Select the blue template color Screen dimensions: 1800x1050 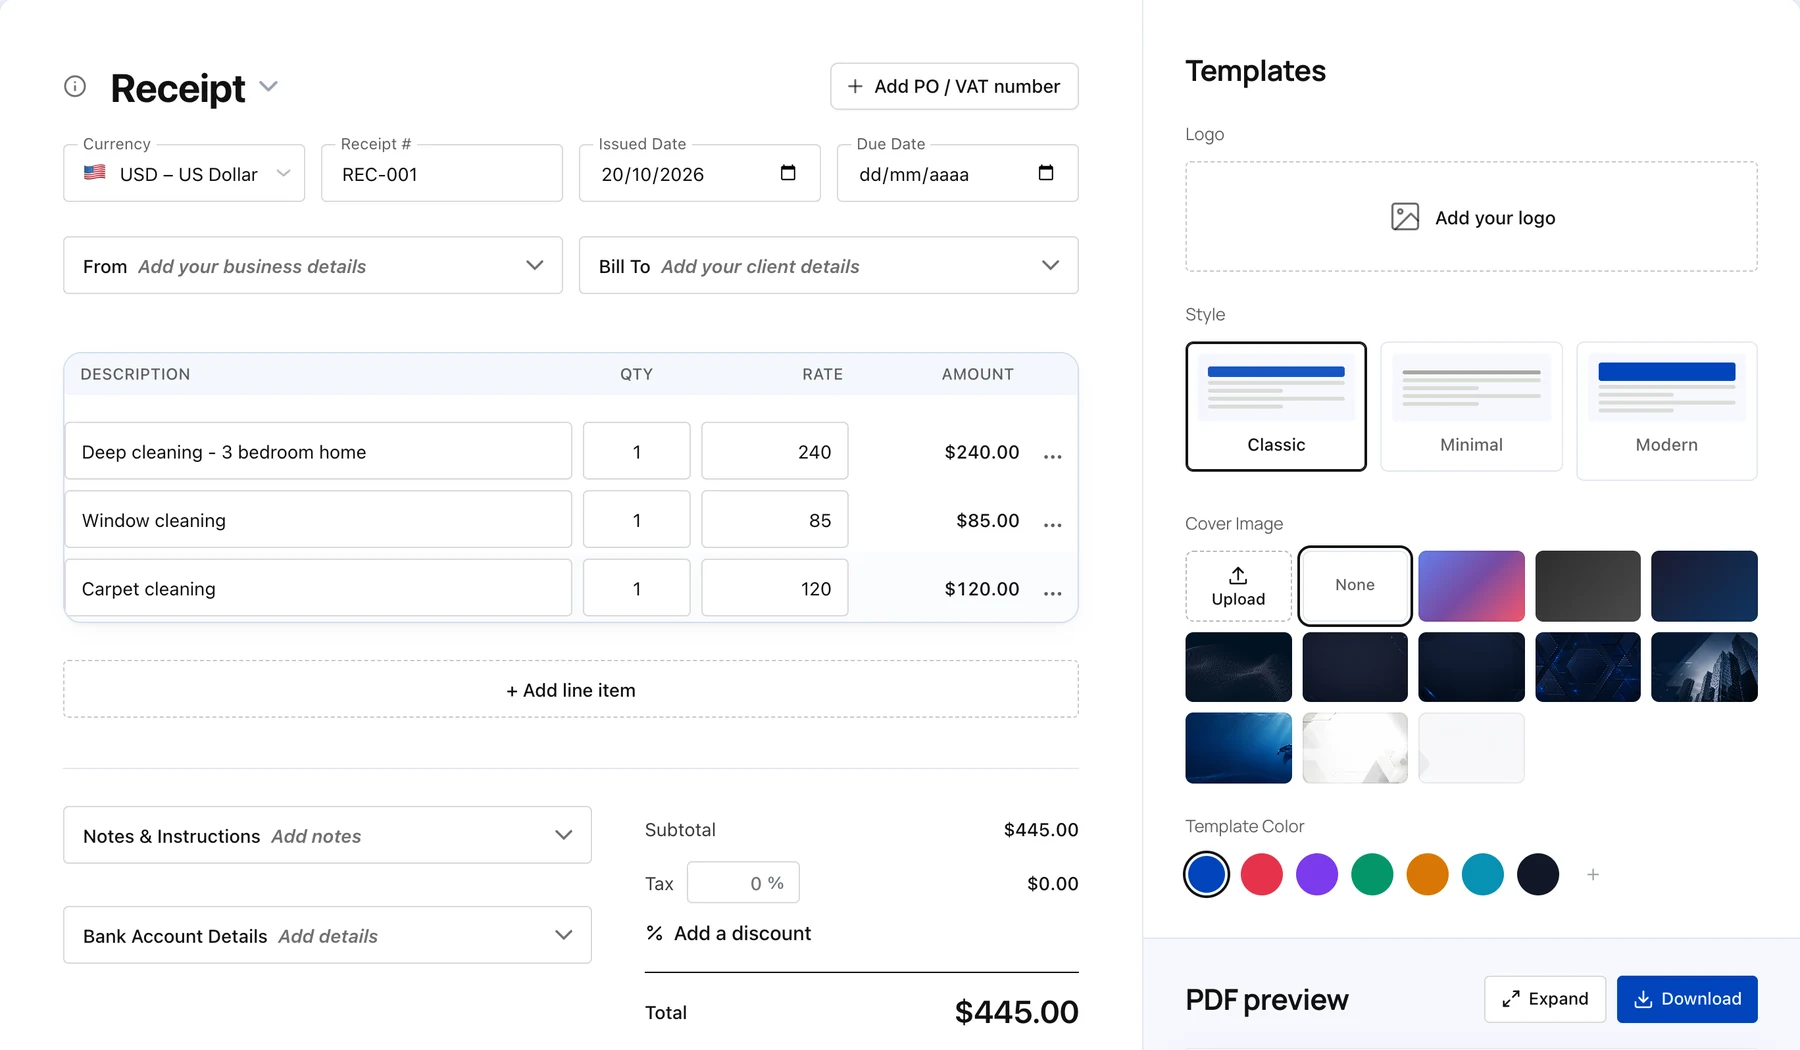[1207, 875]
